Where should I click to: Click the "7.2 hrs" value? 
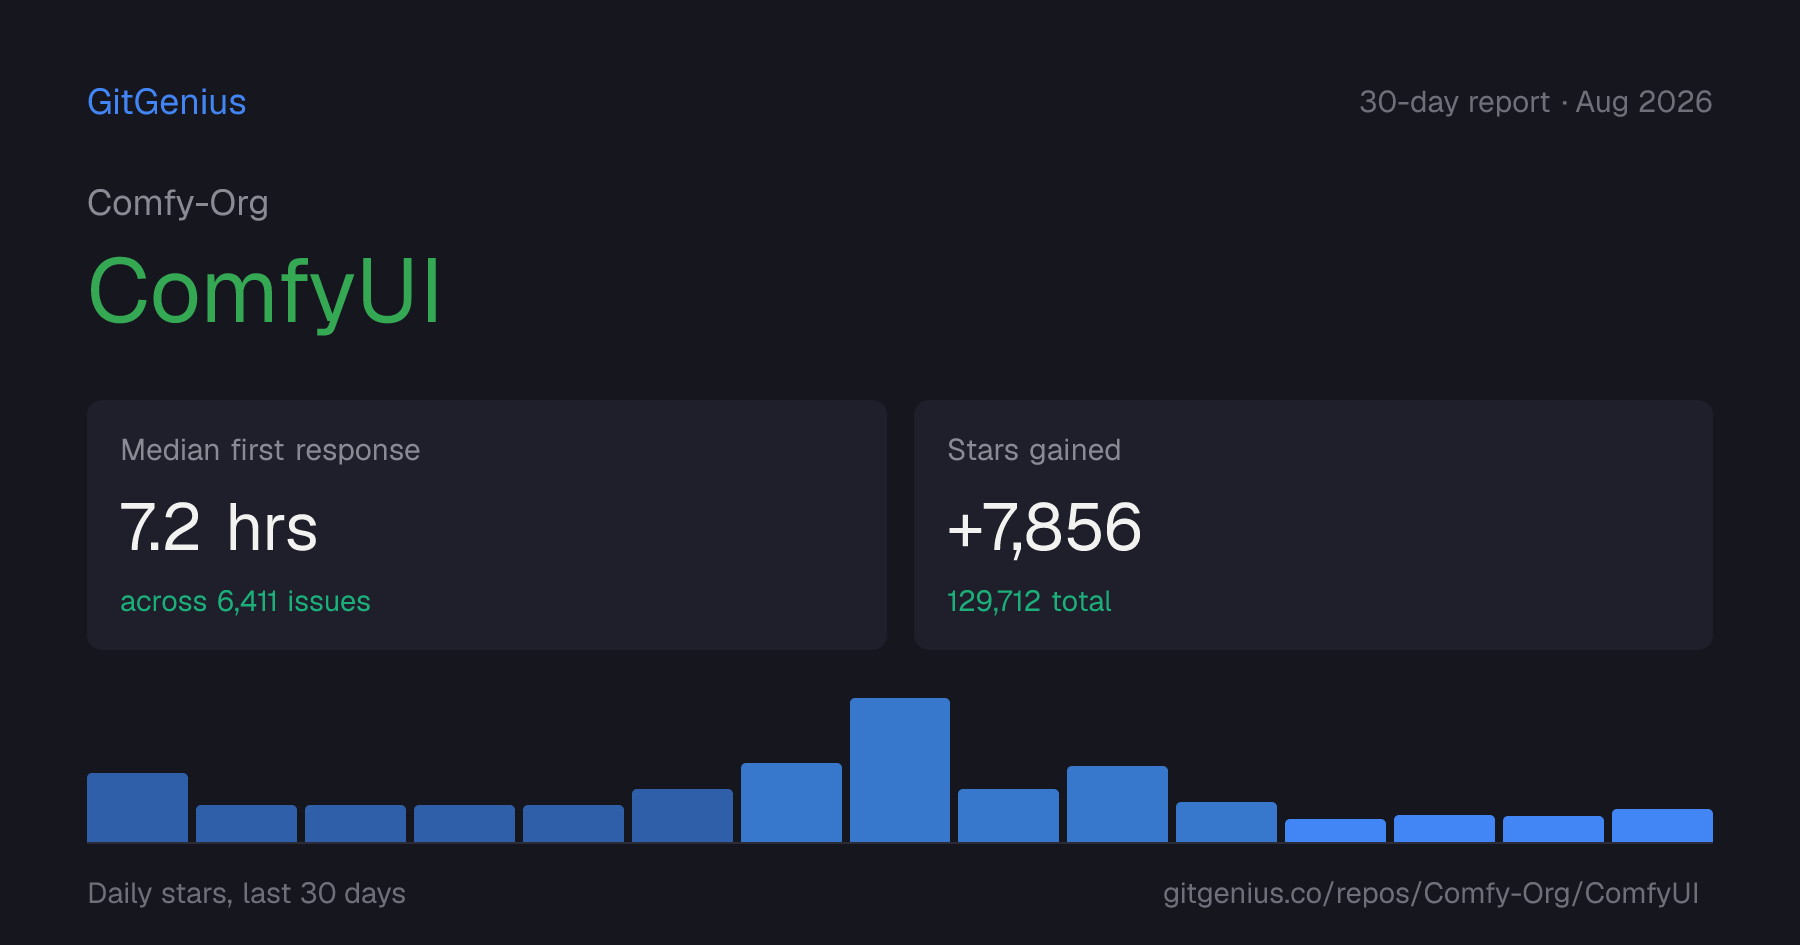(219, 528)
